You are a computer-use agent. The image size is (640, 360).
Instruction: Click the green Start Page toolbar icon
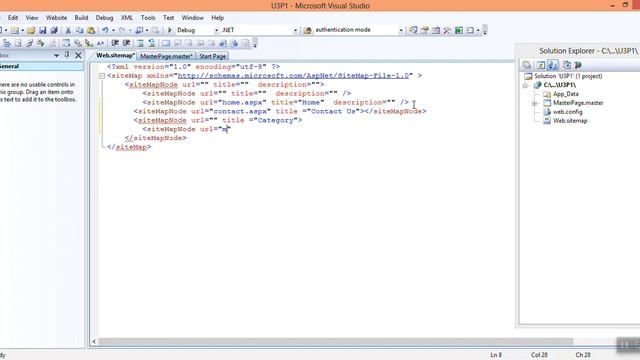coord(459,30)
